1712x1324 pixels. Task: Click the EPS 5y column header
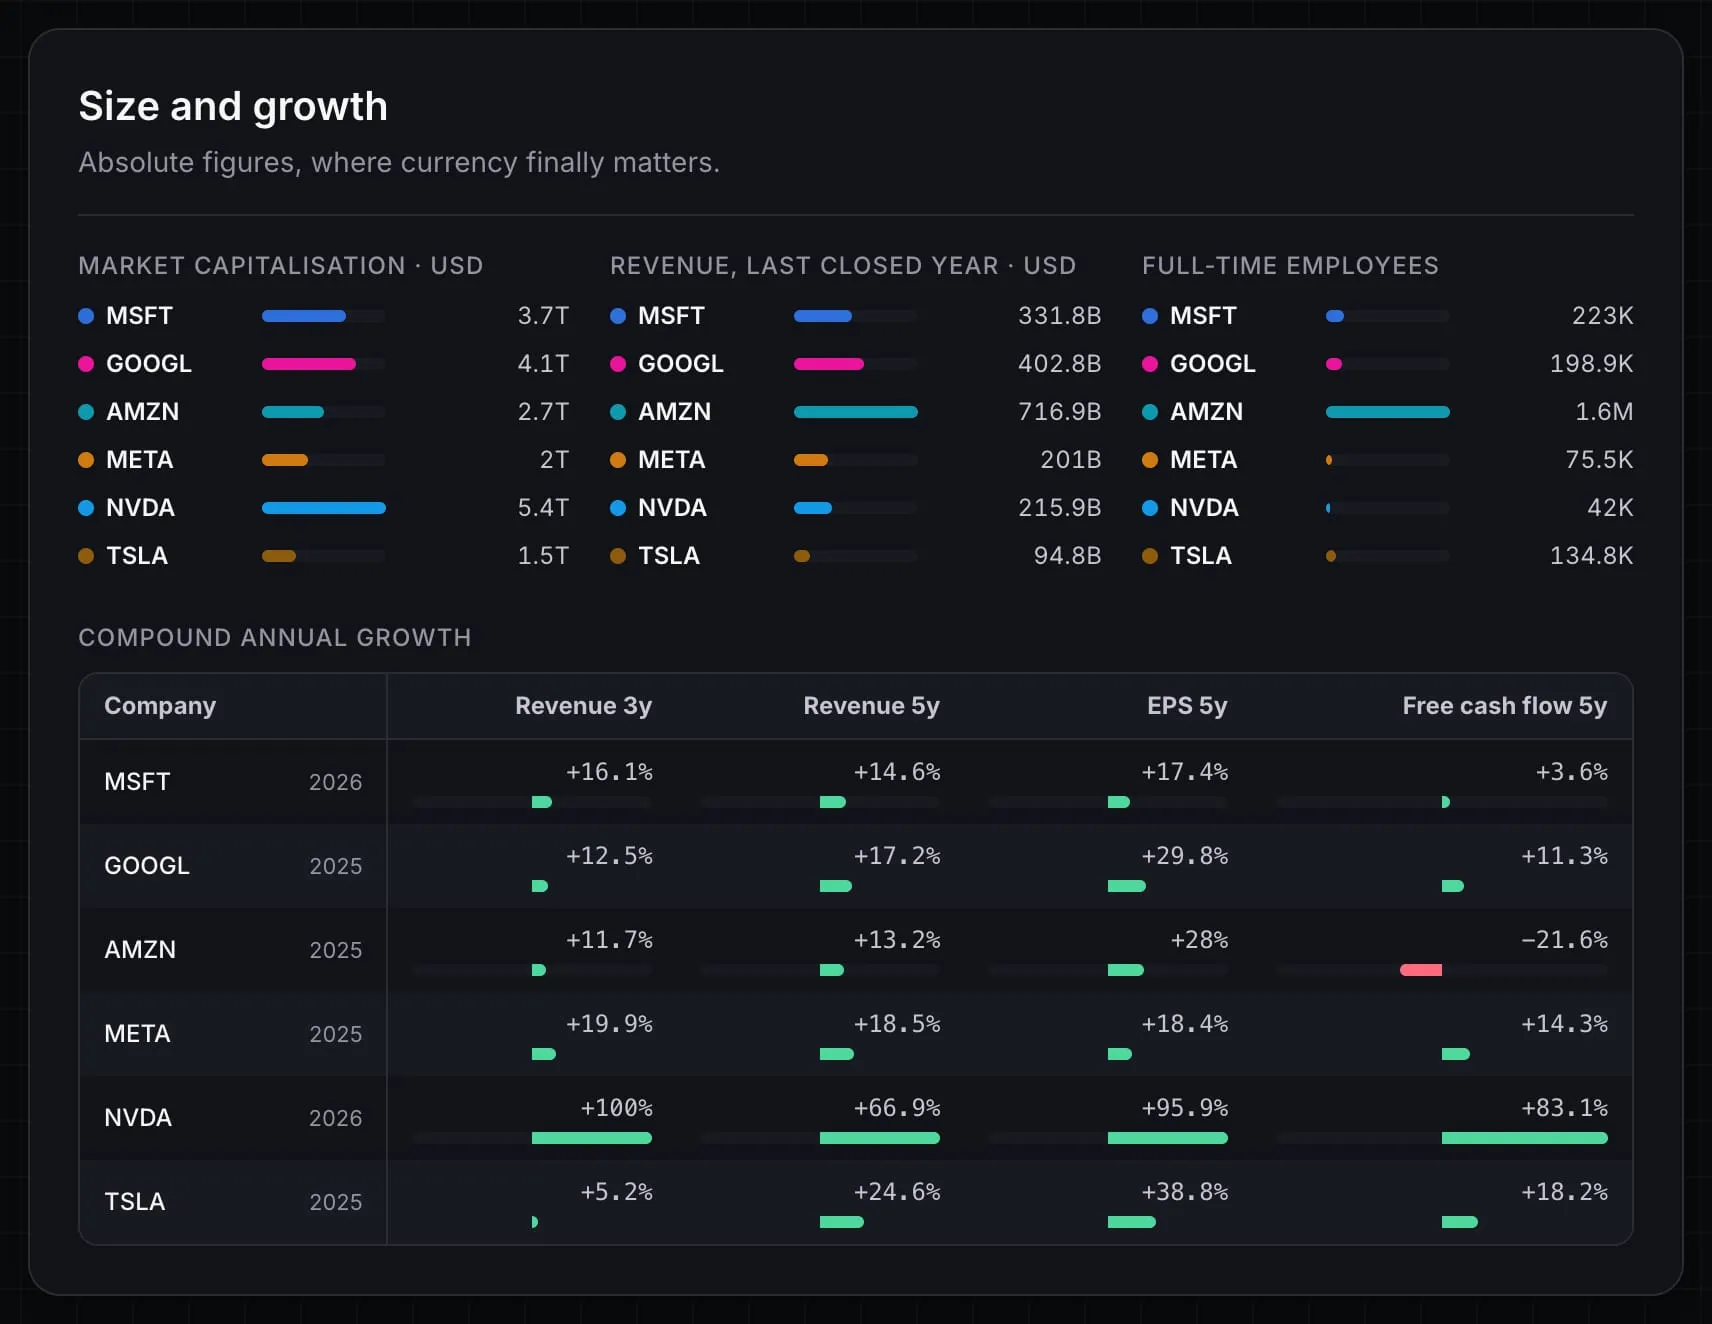(1187, 706)
